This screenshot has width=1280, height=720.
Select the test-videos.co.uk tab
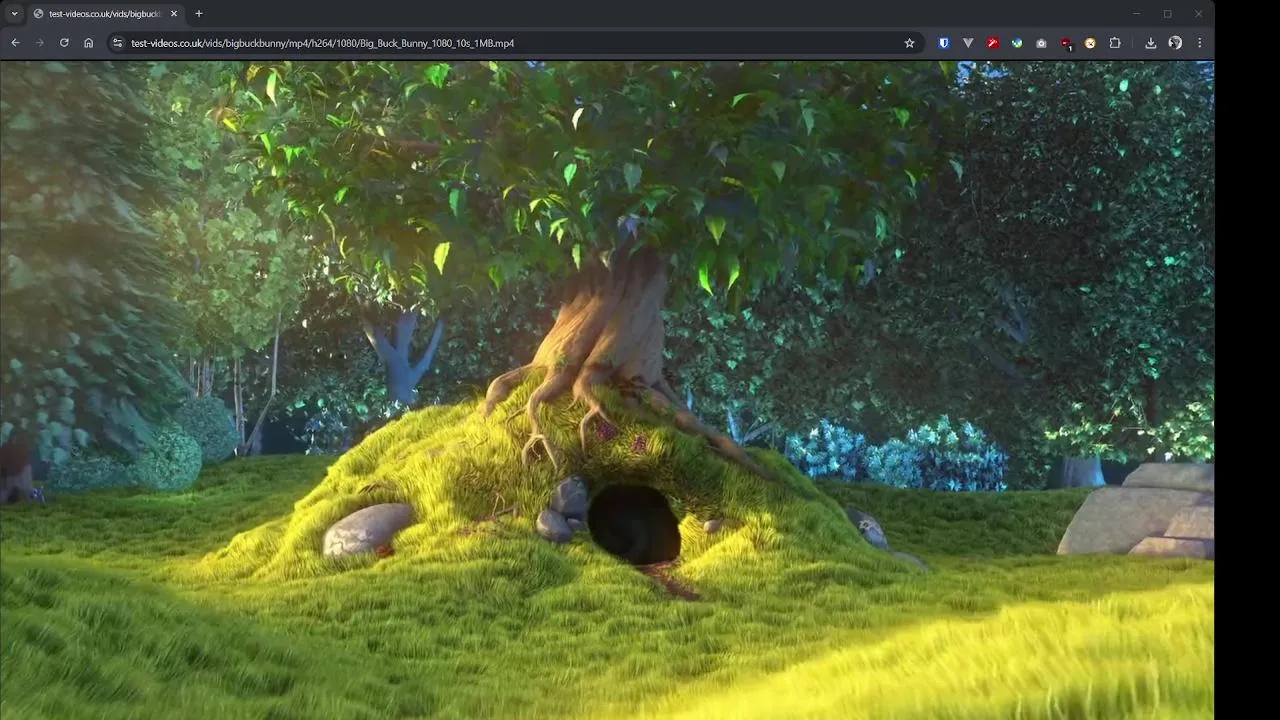tap(105, 14)
